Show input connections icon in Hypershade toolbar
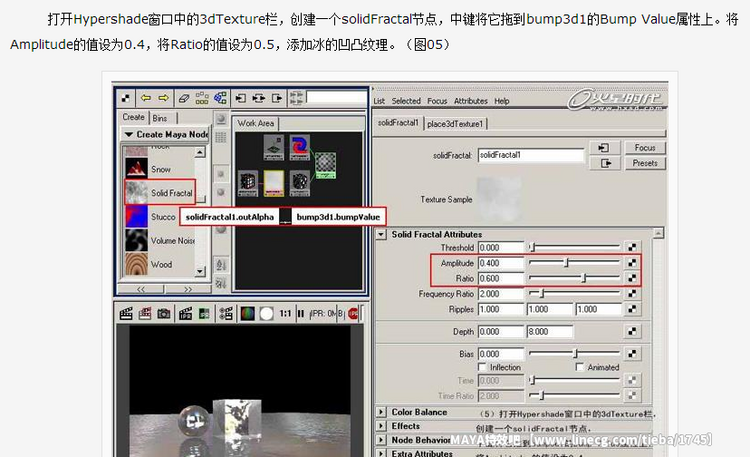Screen dimensions: 750x457 tap(240, 98)
